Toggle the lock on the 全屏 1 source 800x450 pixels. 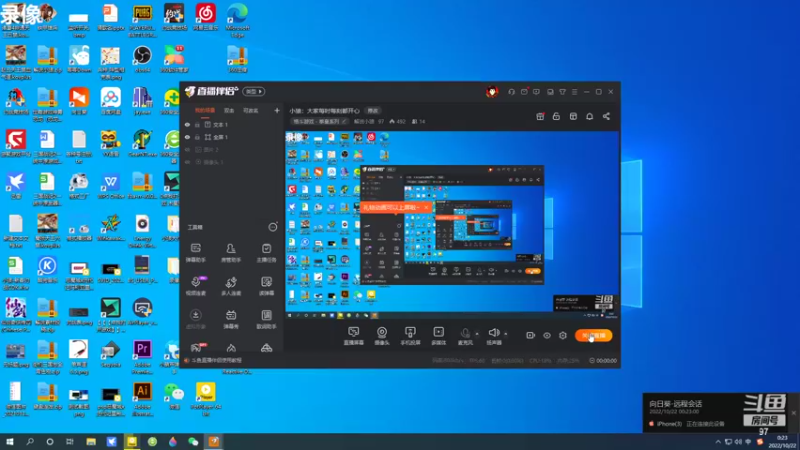click(x=197, y=137)
